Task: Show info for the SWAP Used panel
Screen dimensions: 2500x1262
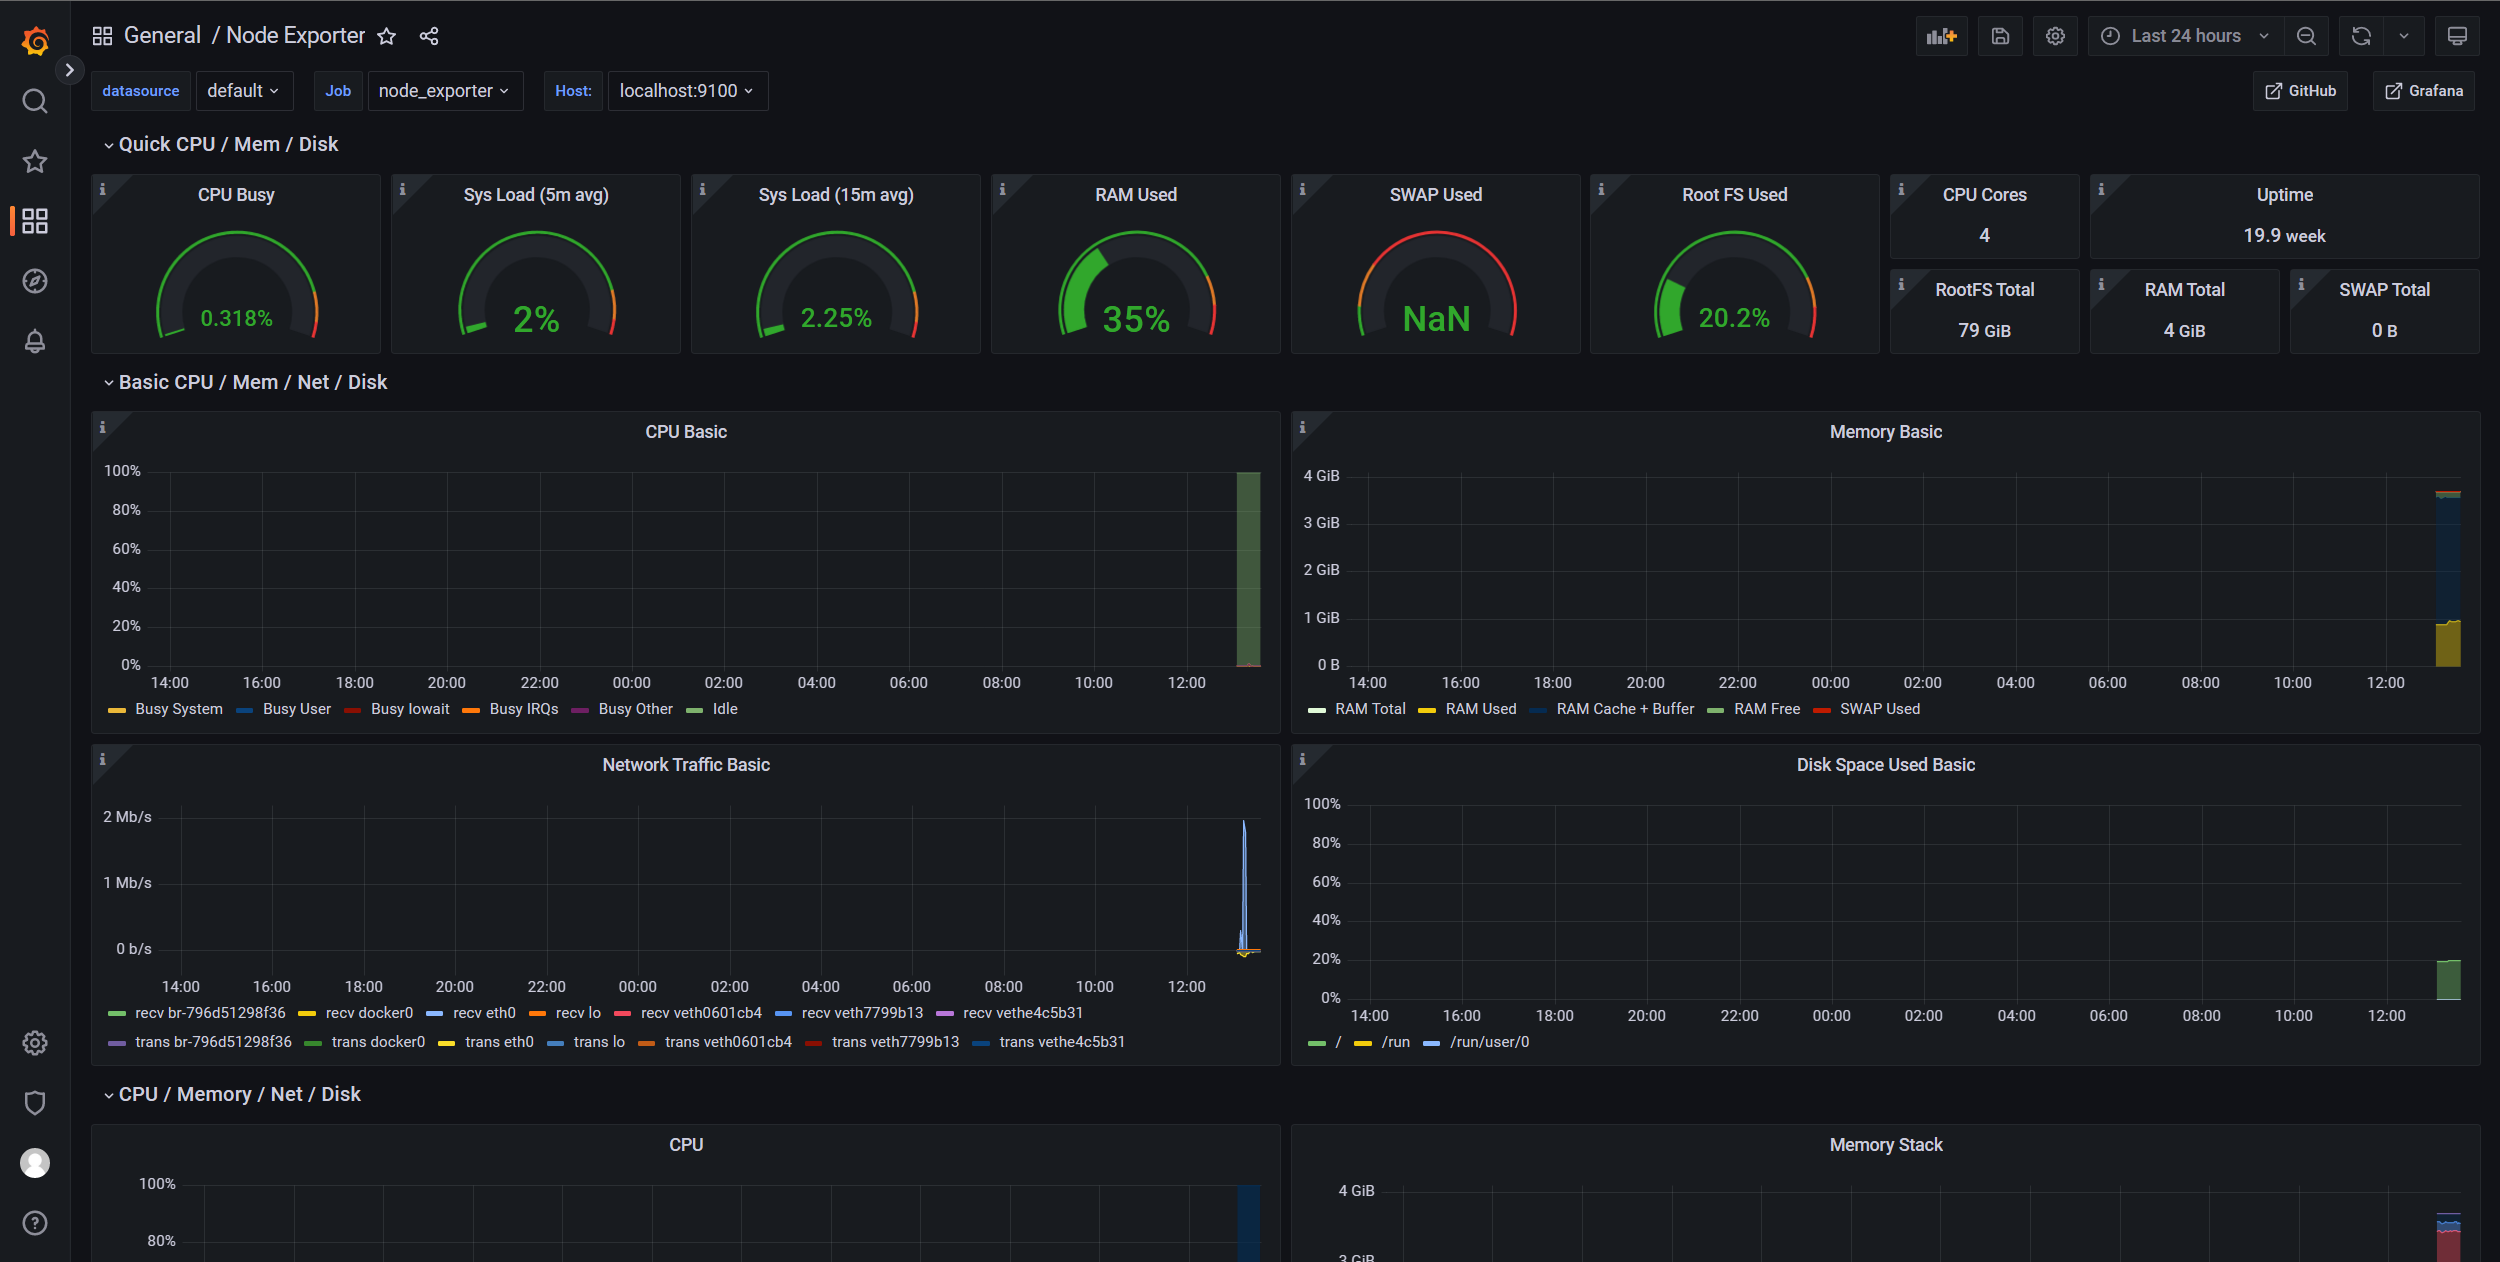Action: click(1302, 189)
